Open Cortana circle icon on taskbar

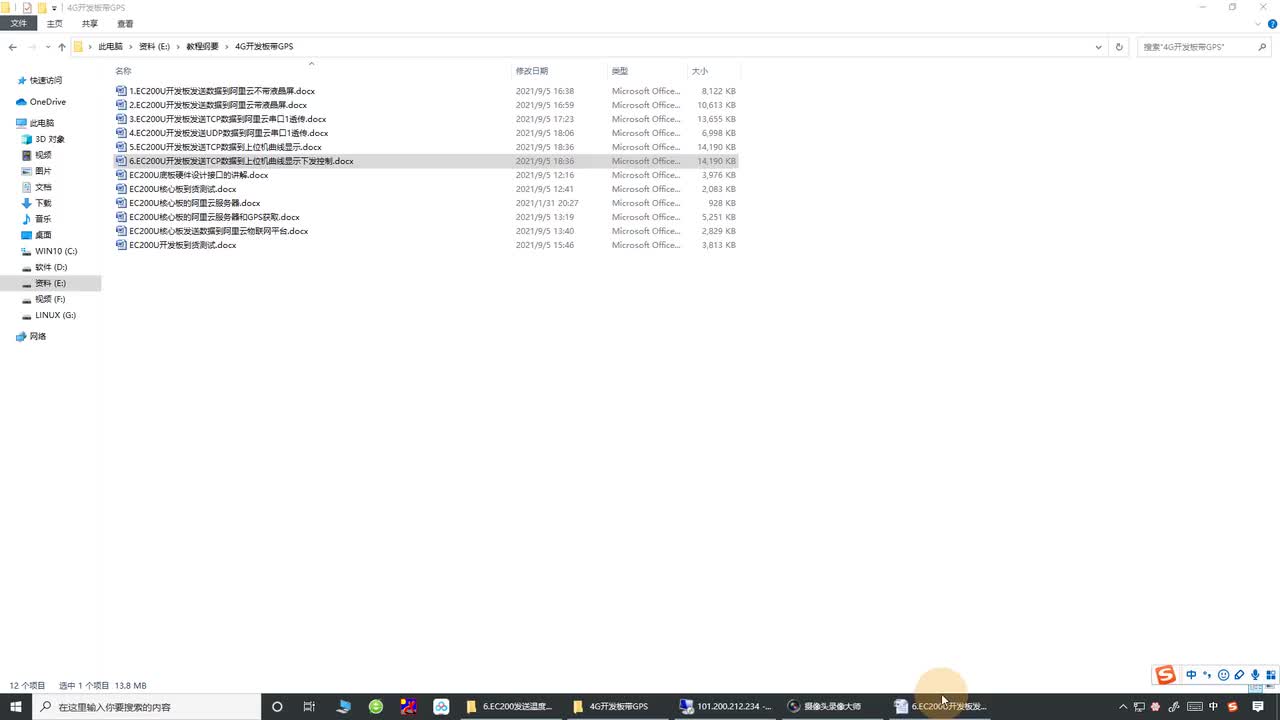pos(277,706)
